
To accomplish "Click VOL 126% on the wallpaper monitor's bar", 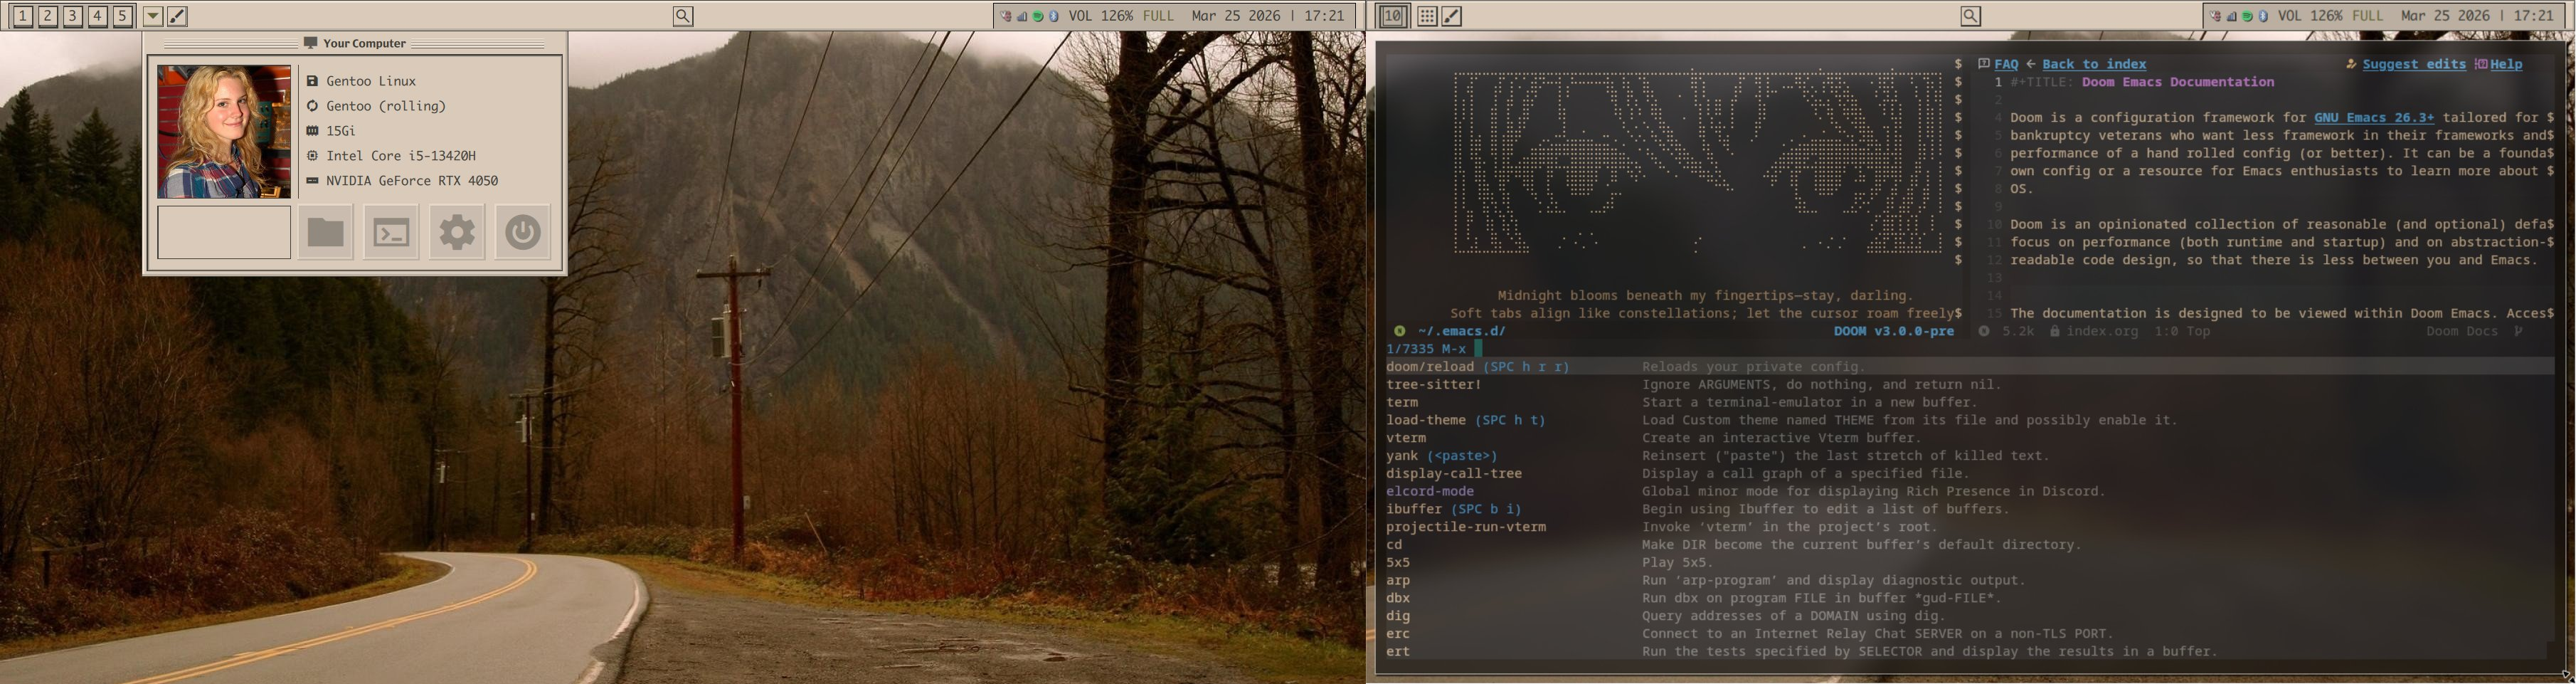I will tap(1100, 16).
